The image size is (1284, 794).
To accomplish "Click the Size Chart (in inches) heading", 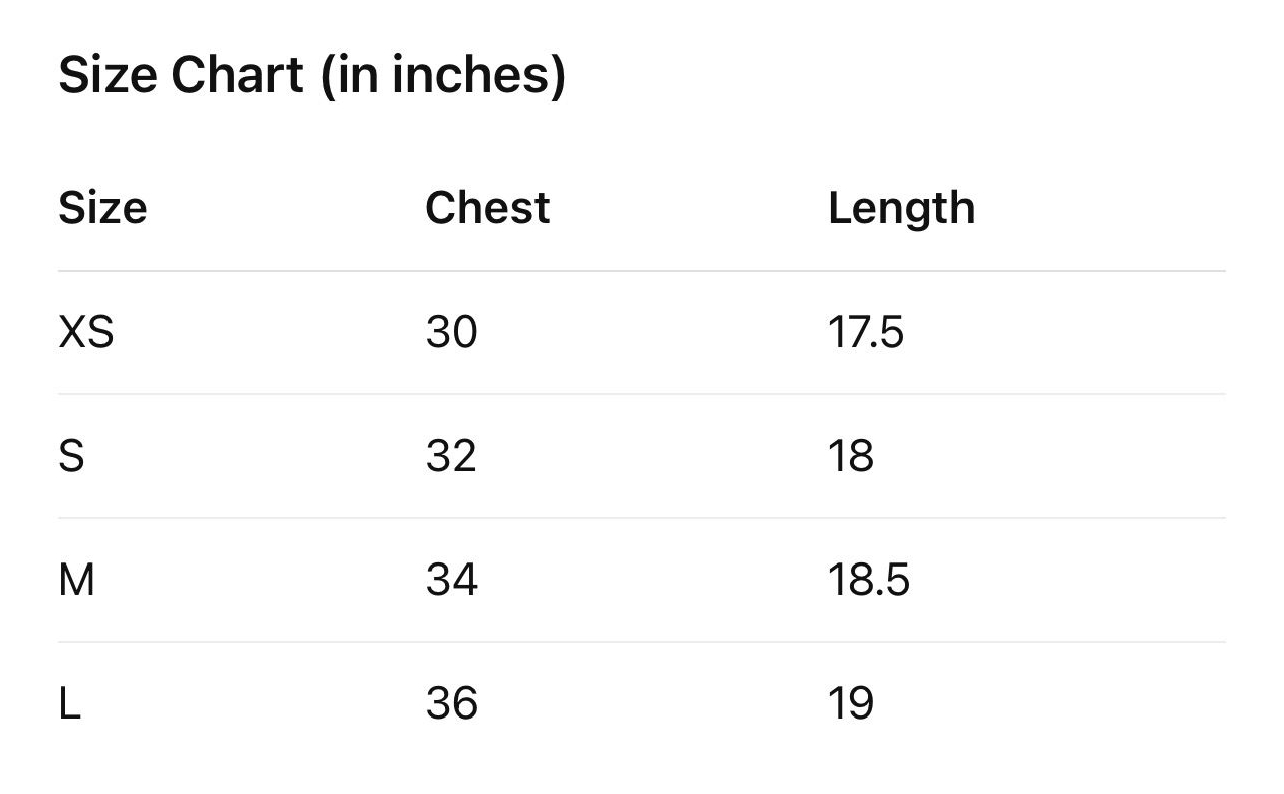I will 312,75.
